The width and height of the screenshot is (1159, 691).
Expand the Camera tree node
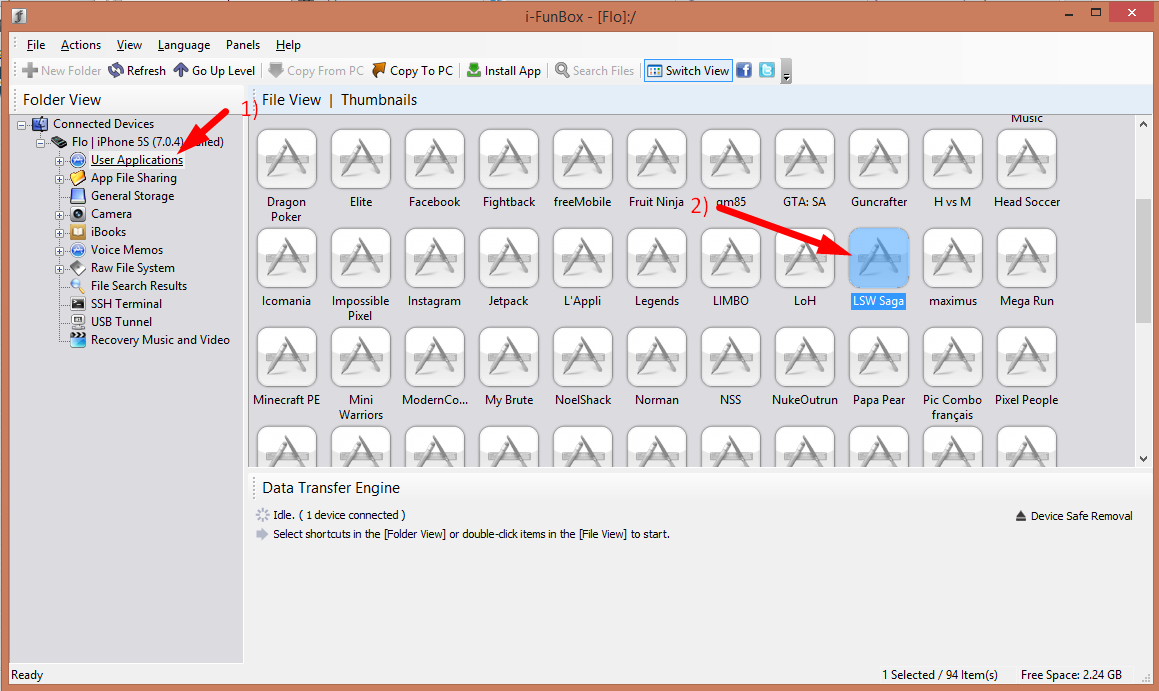(59, 215)
